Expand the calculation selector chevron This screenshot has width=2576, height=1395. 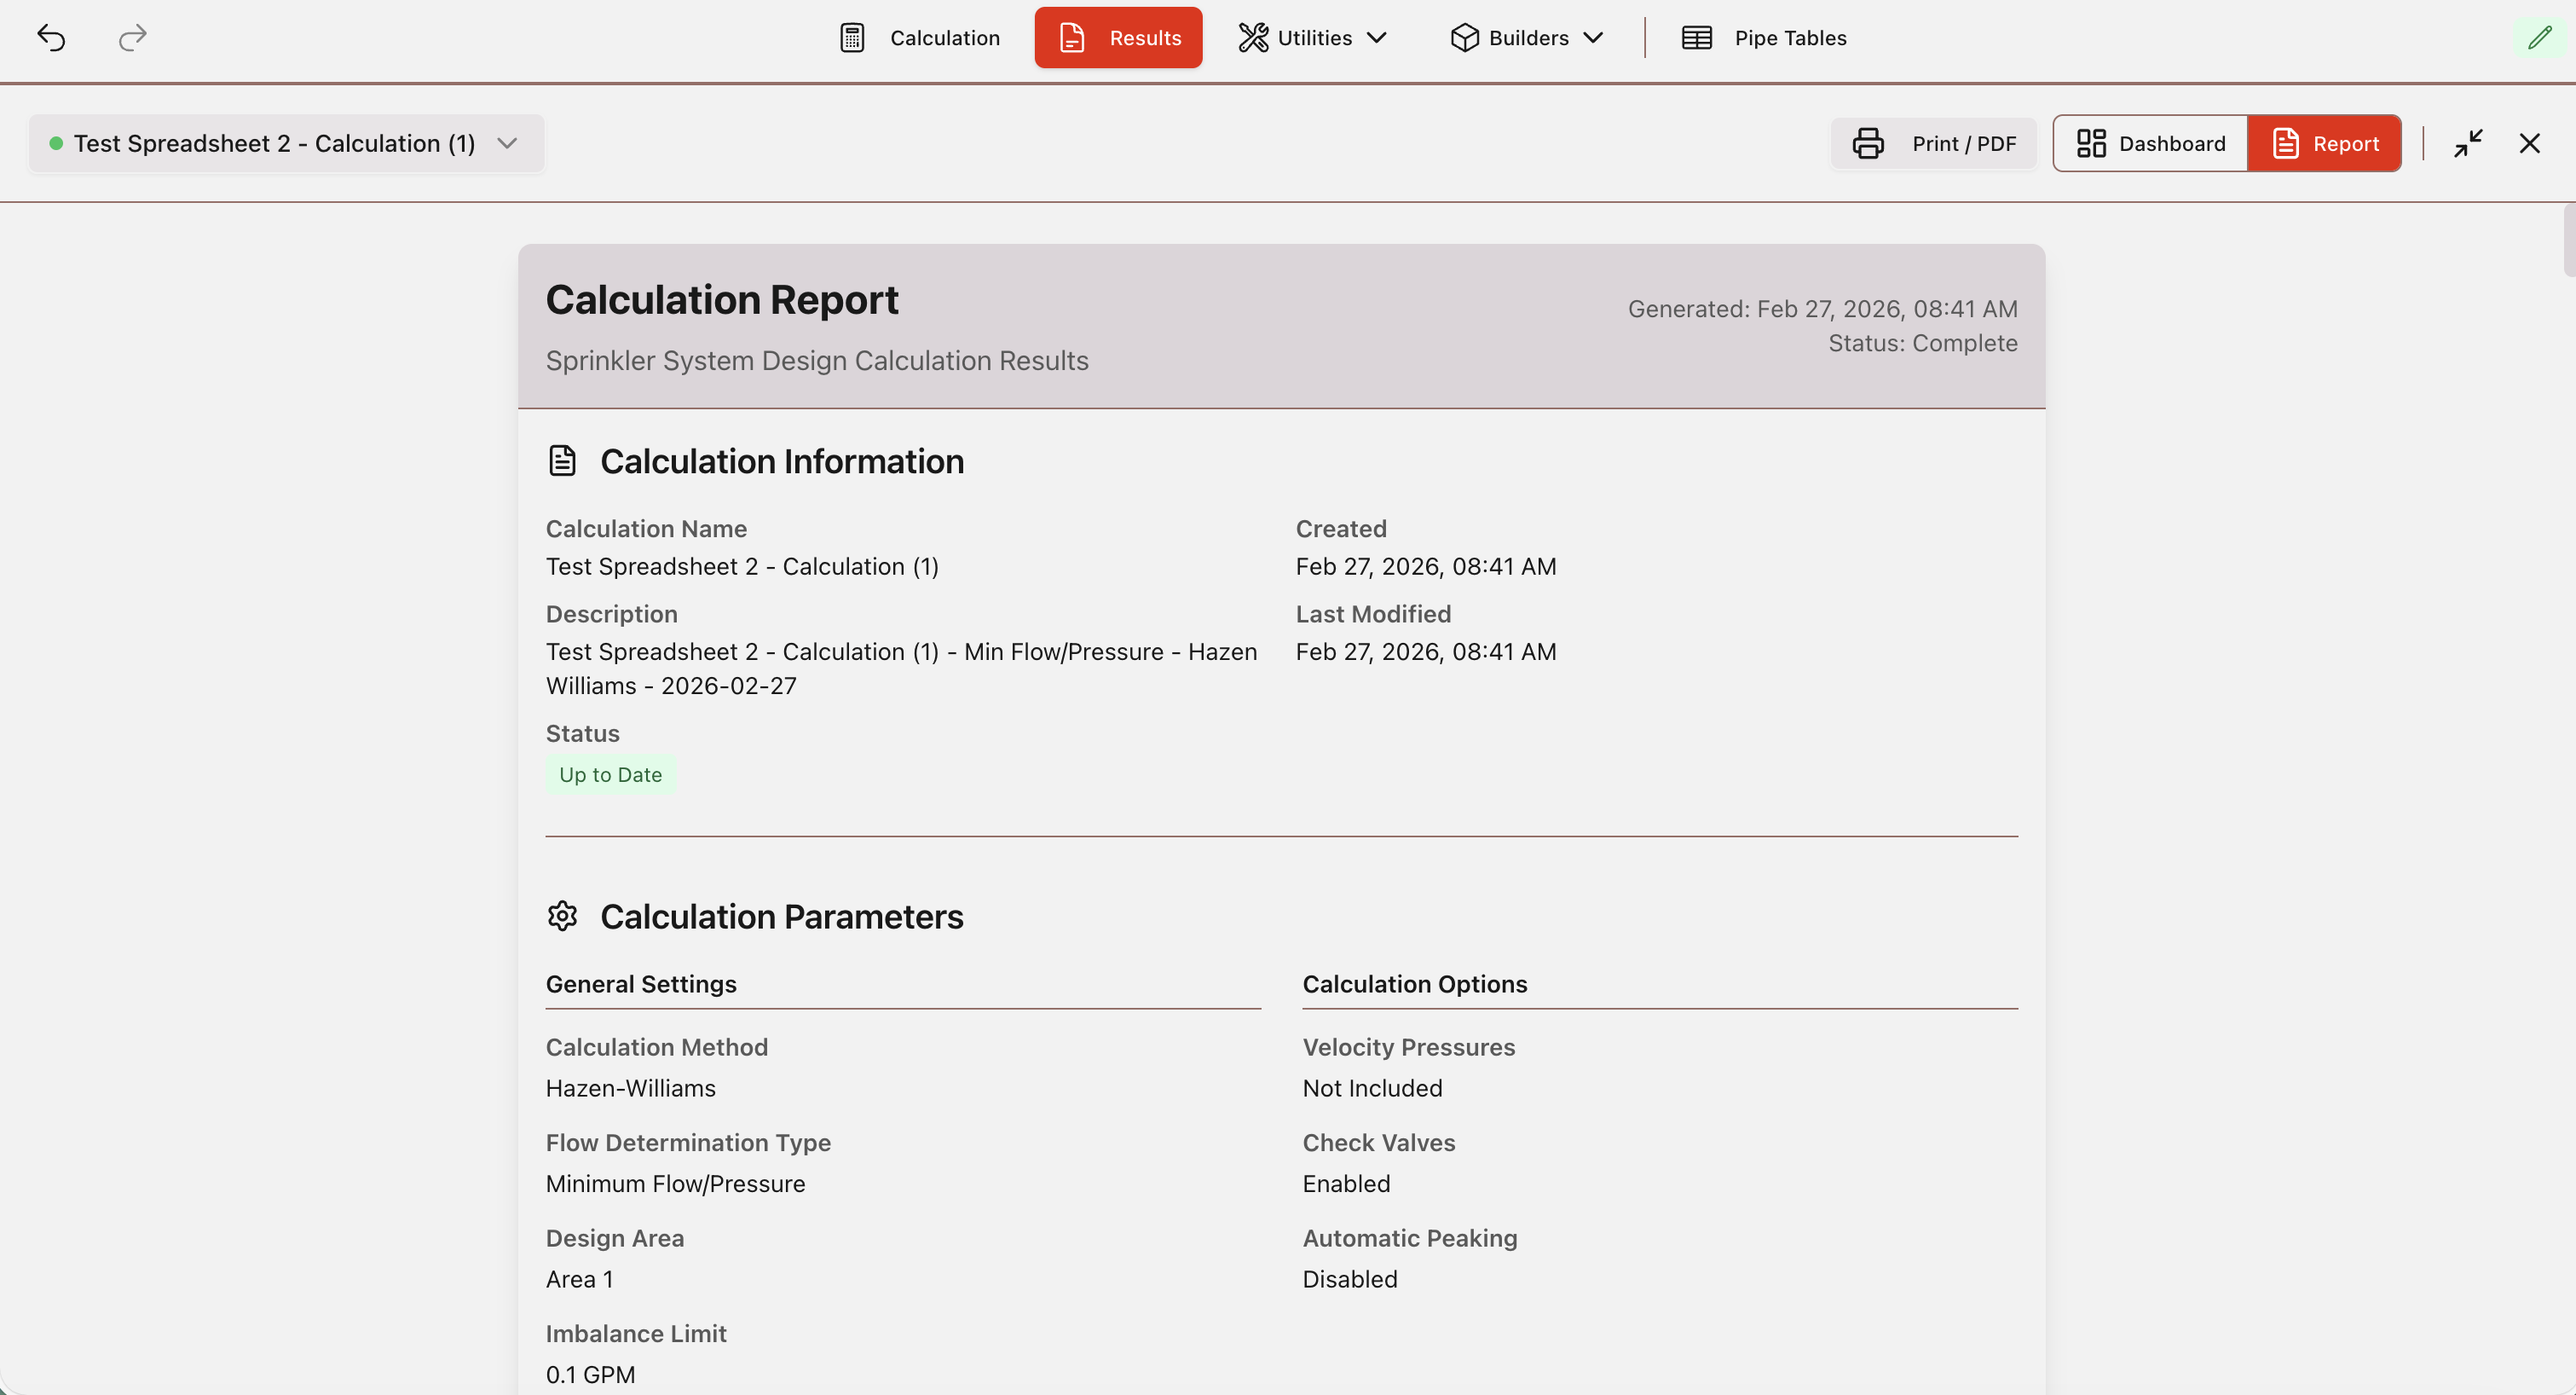(x=507, y=143)
